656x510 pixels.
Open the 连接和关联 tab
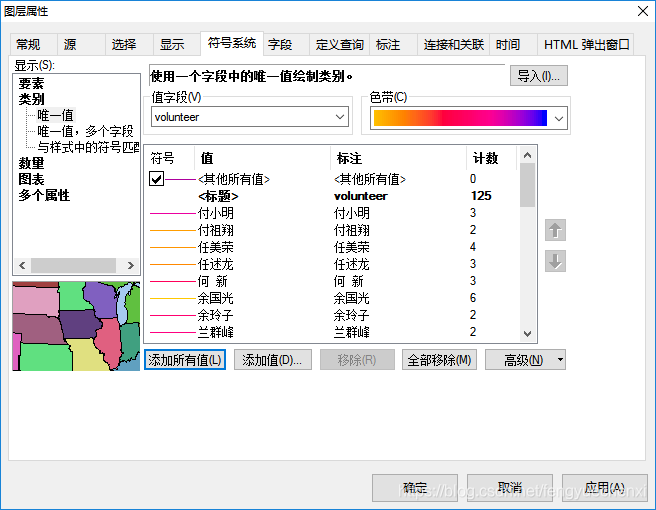click(x=454, y=44)
